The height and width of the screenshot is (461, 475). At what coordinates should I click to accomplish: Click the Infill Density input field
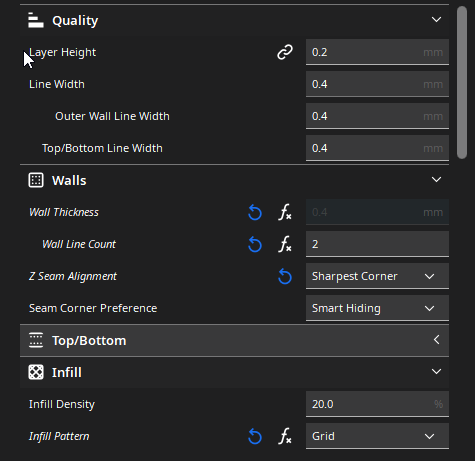[377, 404]
